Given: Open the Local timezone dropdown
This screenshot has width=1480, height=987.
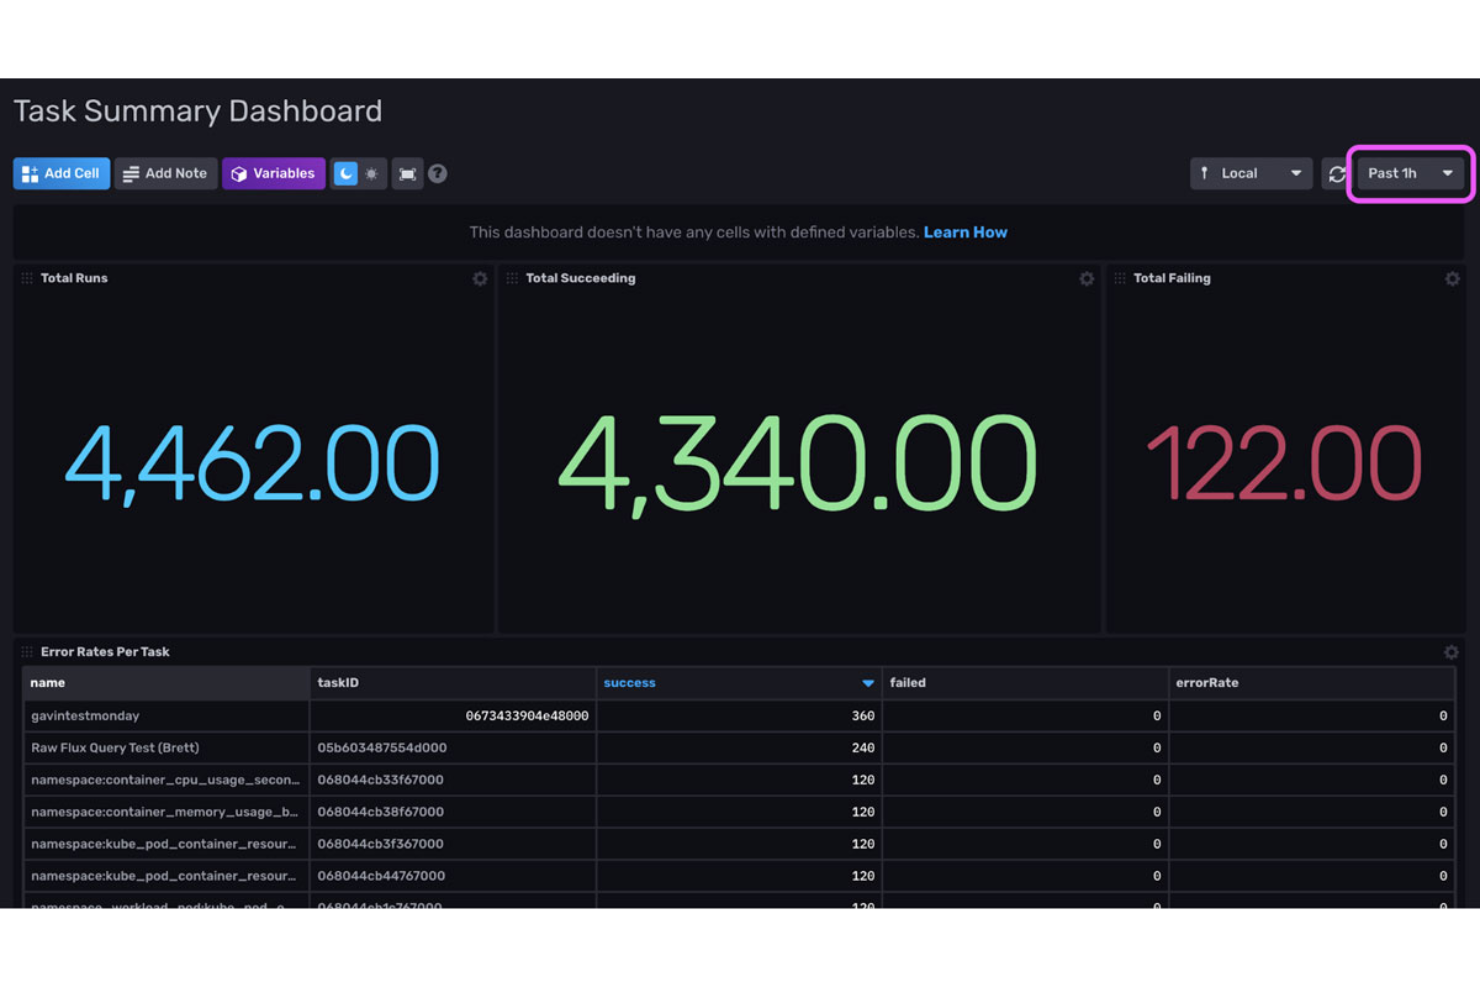Looking at the screenshot, I should [1250, 173].
